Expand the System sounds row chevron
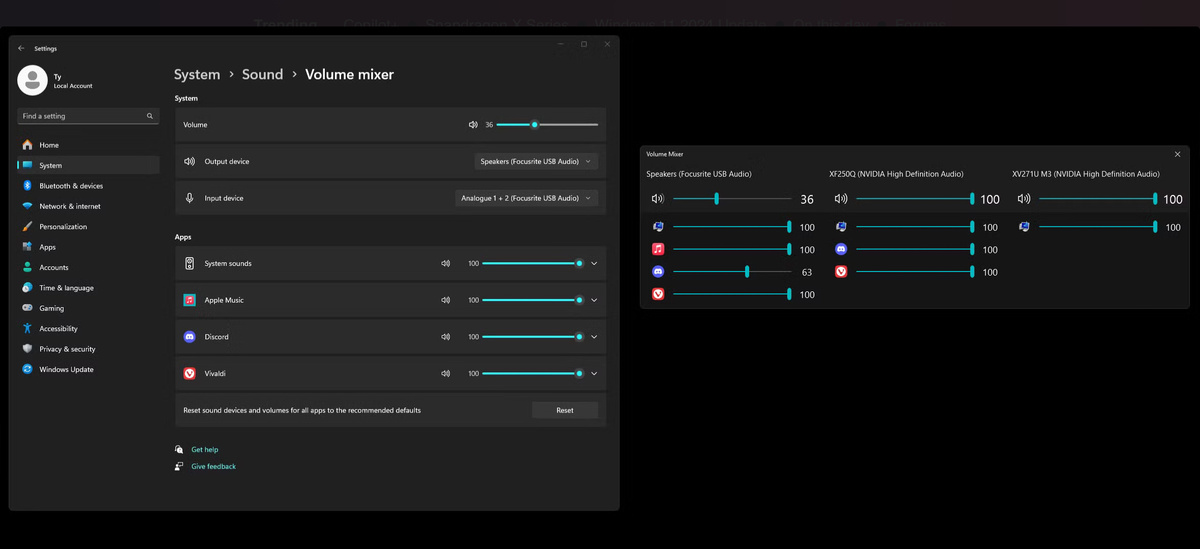This screenshot has width=1200, height=549. pyautogui.click(x=594, y=264)
